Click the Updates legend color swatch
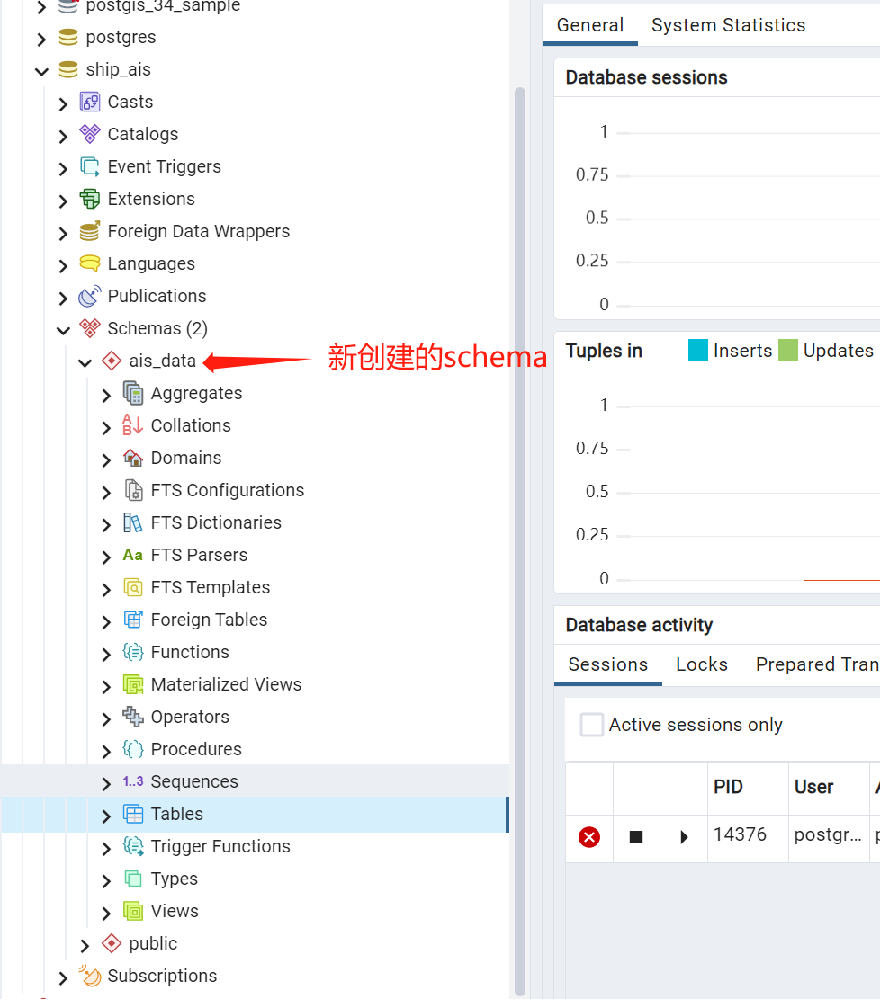 click(788, 350)
